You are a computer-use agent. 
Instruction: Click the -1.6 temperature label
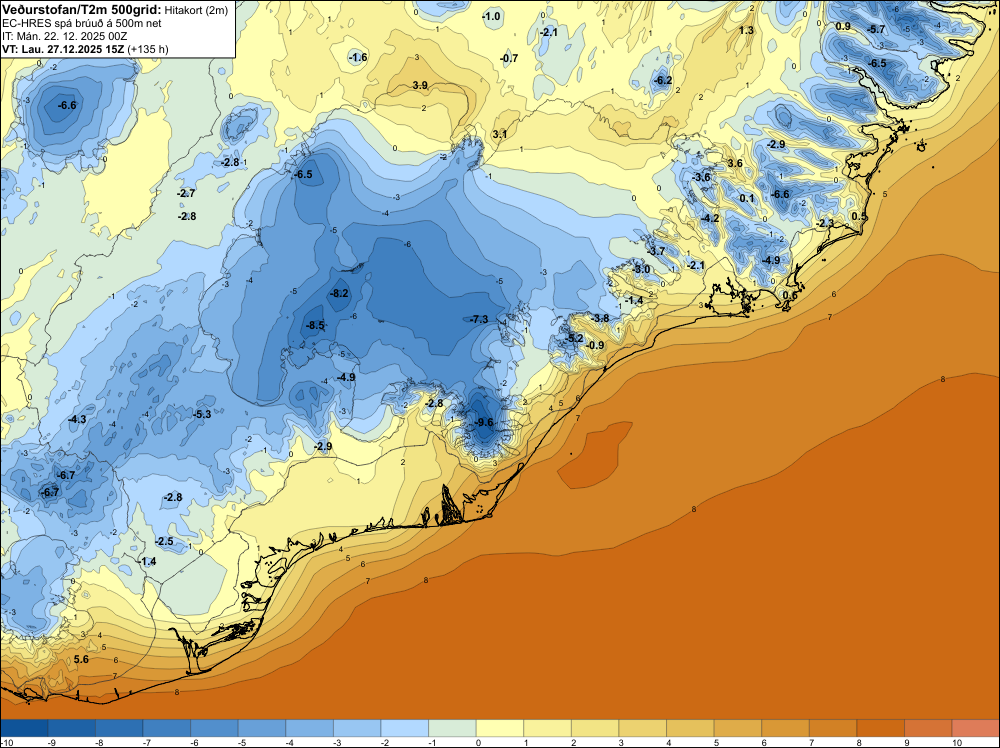pos(358,57)
